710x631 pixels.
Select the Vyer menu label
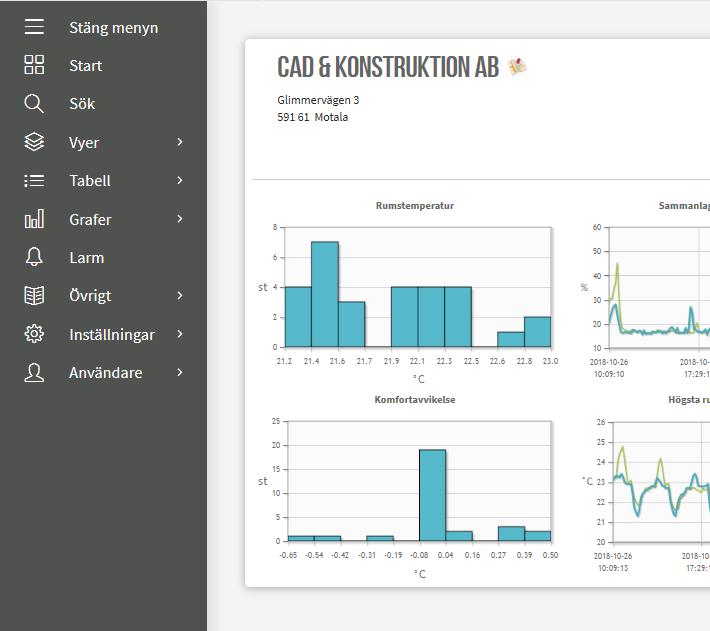84,143
